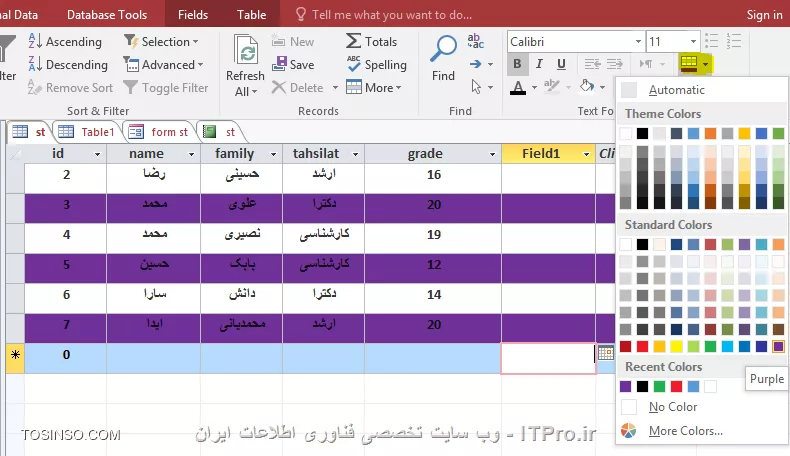This screenshot has height=456, width=790.
Task: Switch to the Table1 document tab
Action: [x=88, y=132]
